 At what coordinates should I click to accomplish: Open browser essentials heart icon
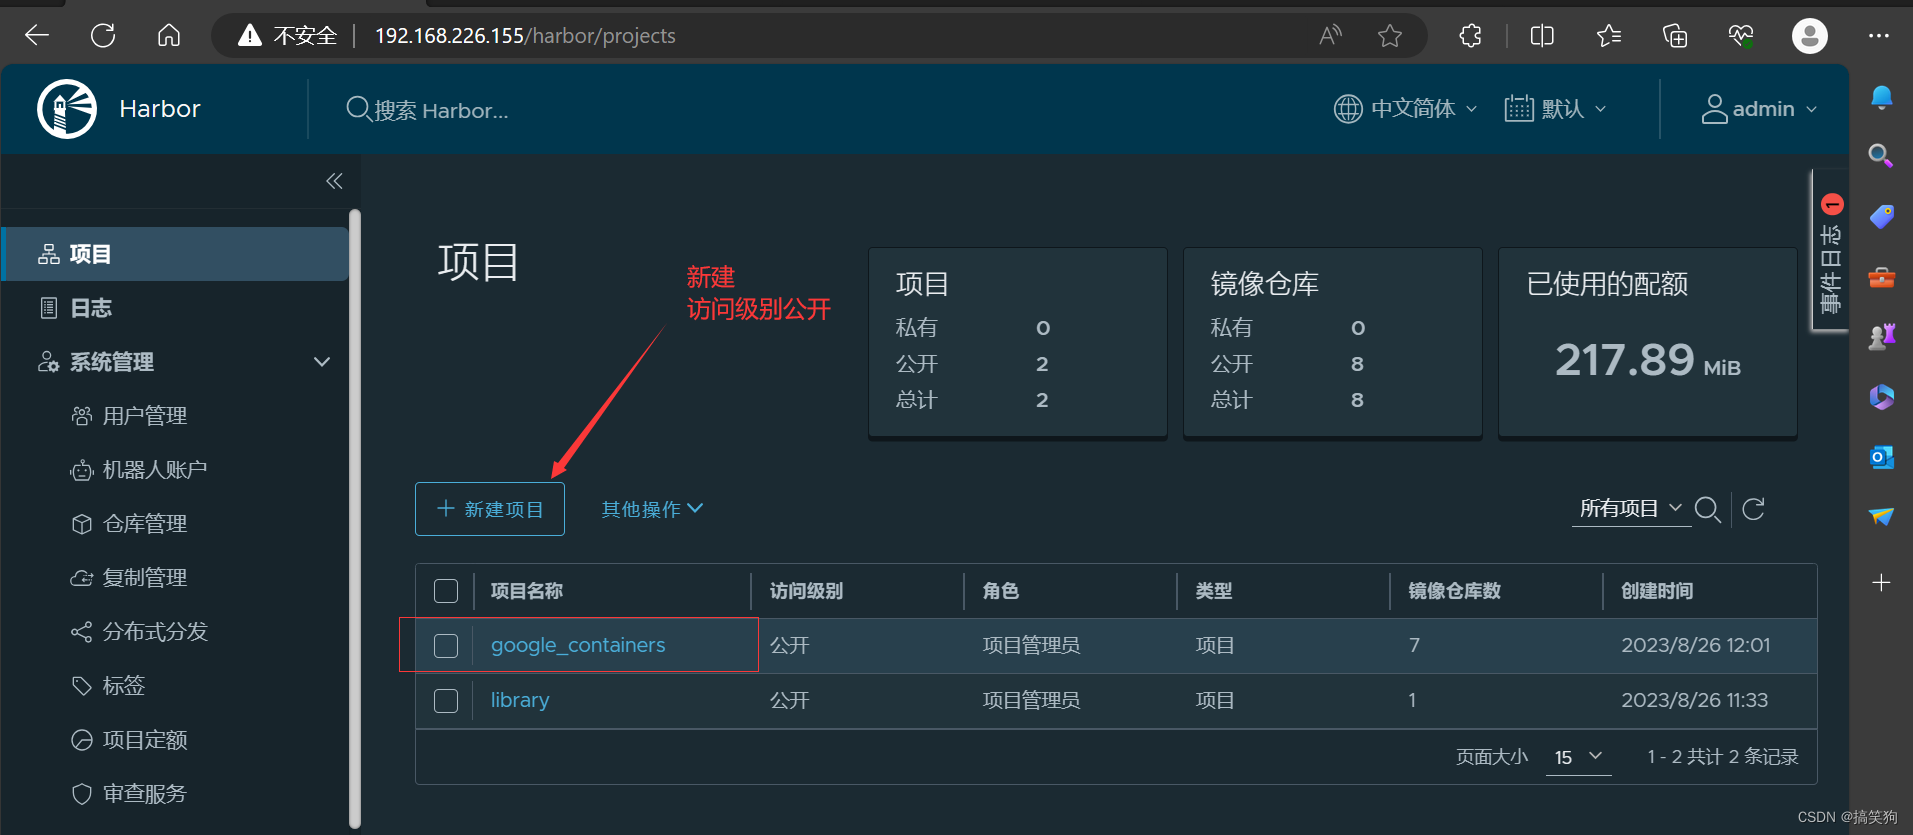click(1740, 36)
